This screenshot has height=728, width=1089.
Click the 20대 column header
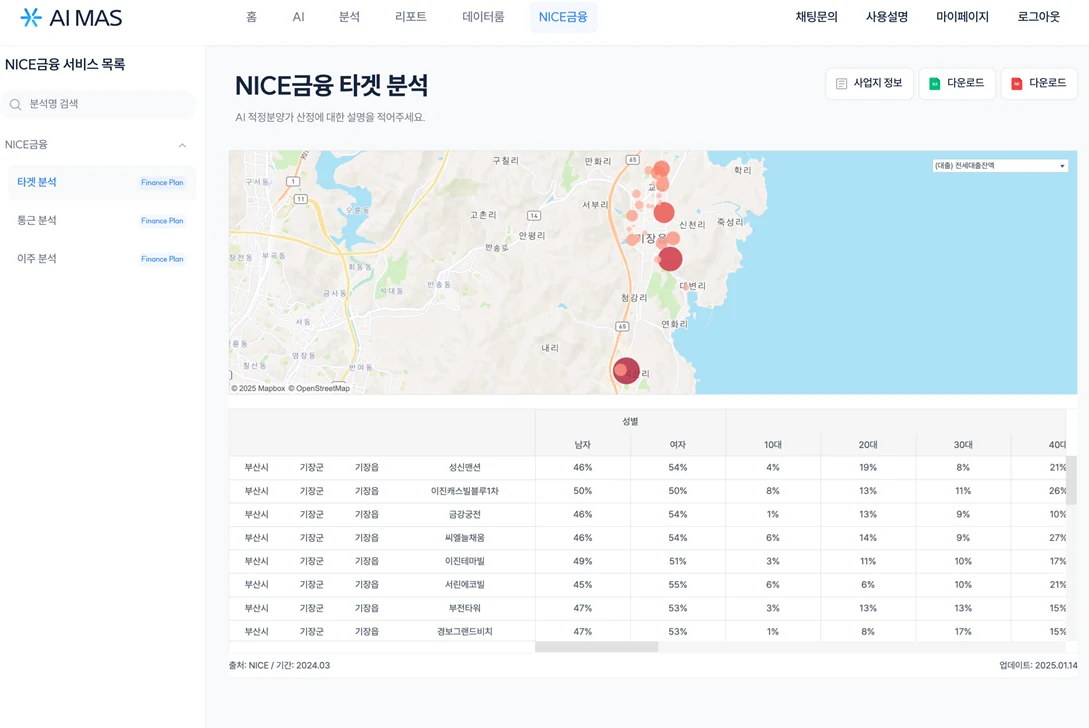(868, 445)
